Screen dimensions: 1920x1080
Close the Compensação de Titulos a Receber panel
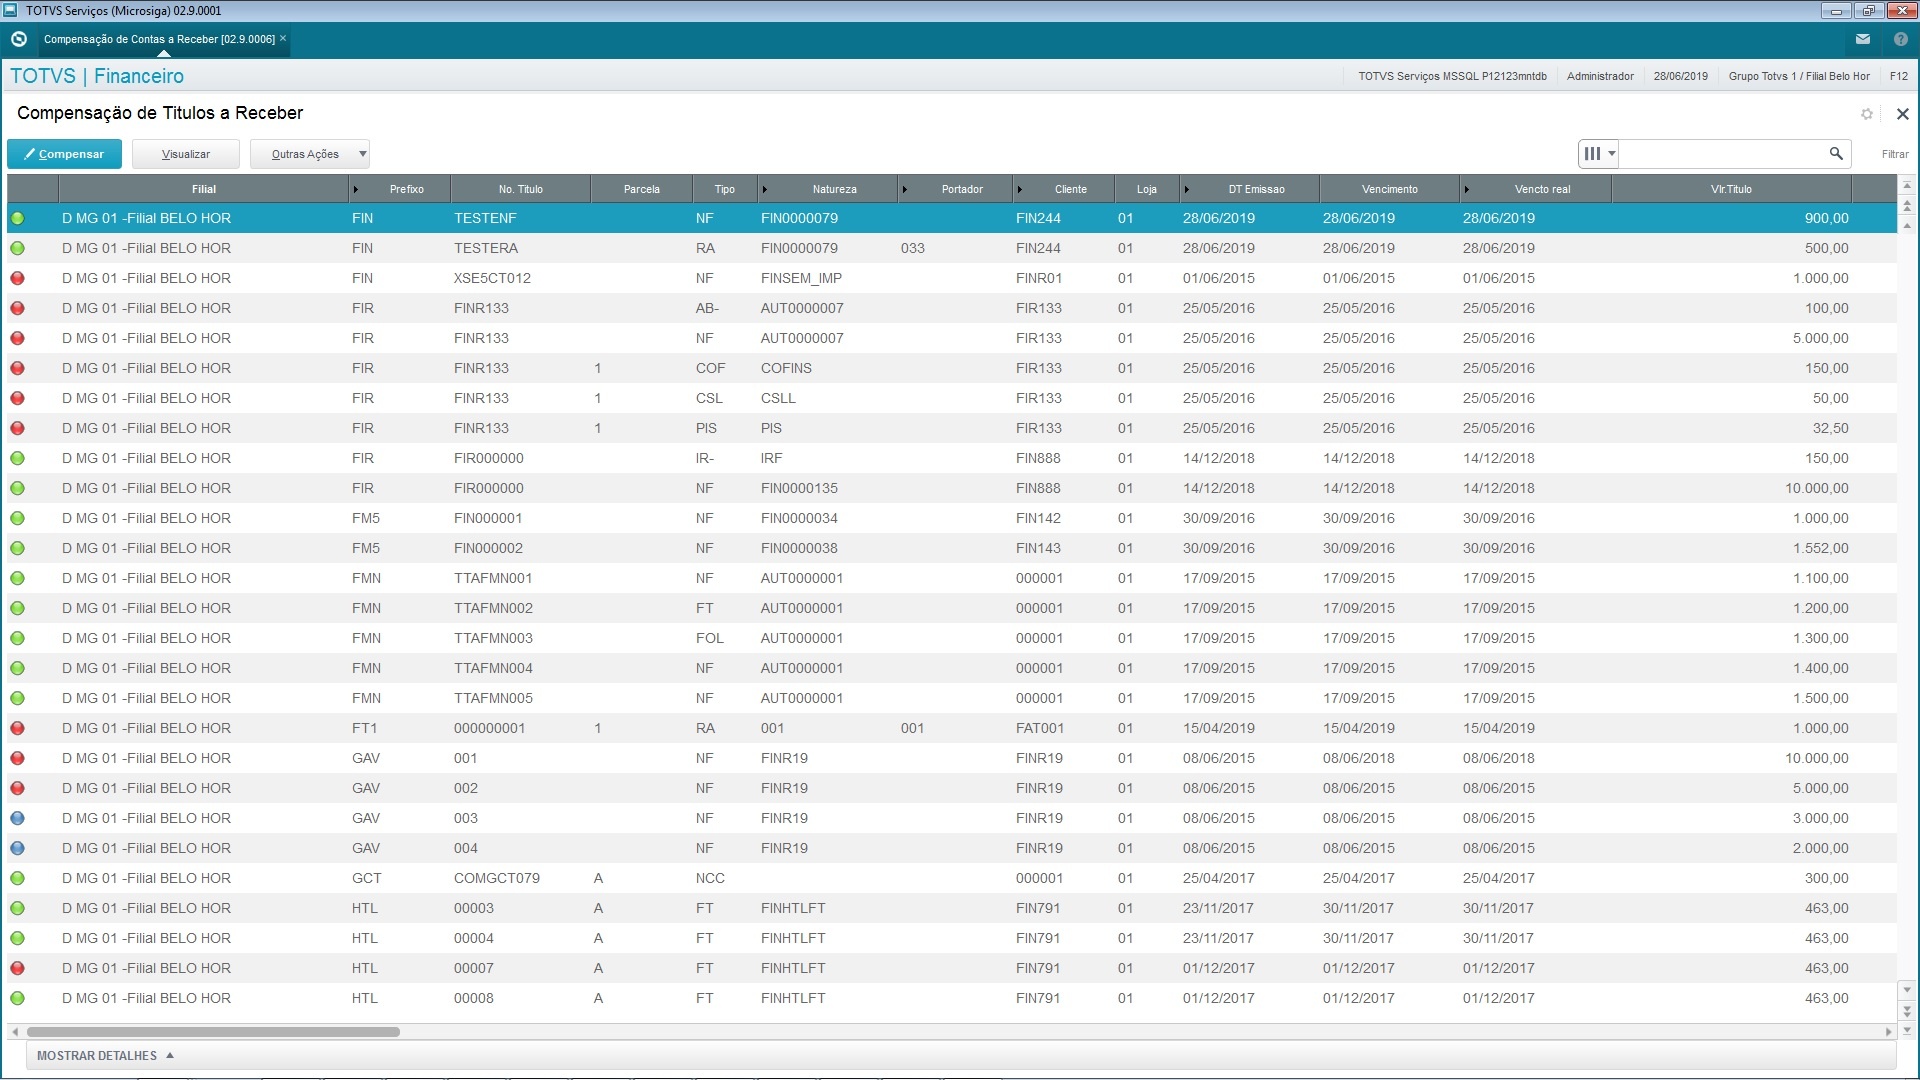point(1902,114)
